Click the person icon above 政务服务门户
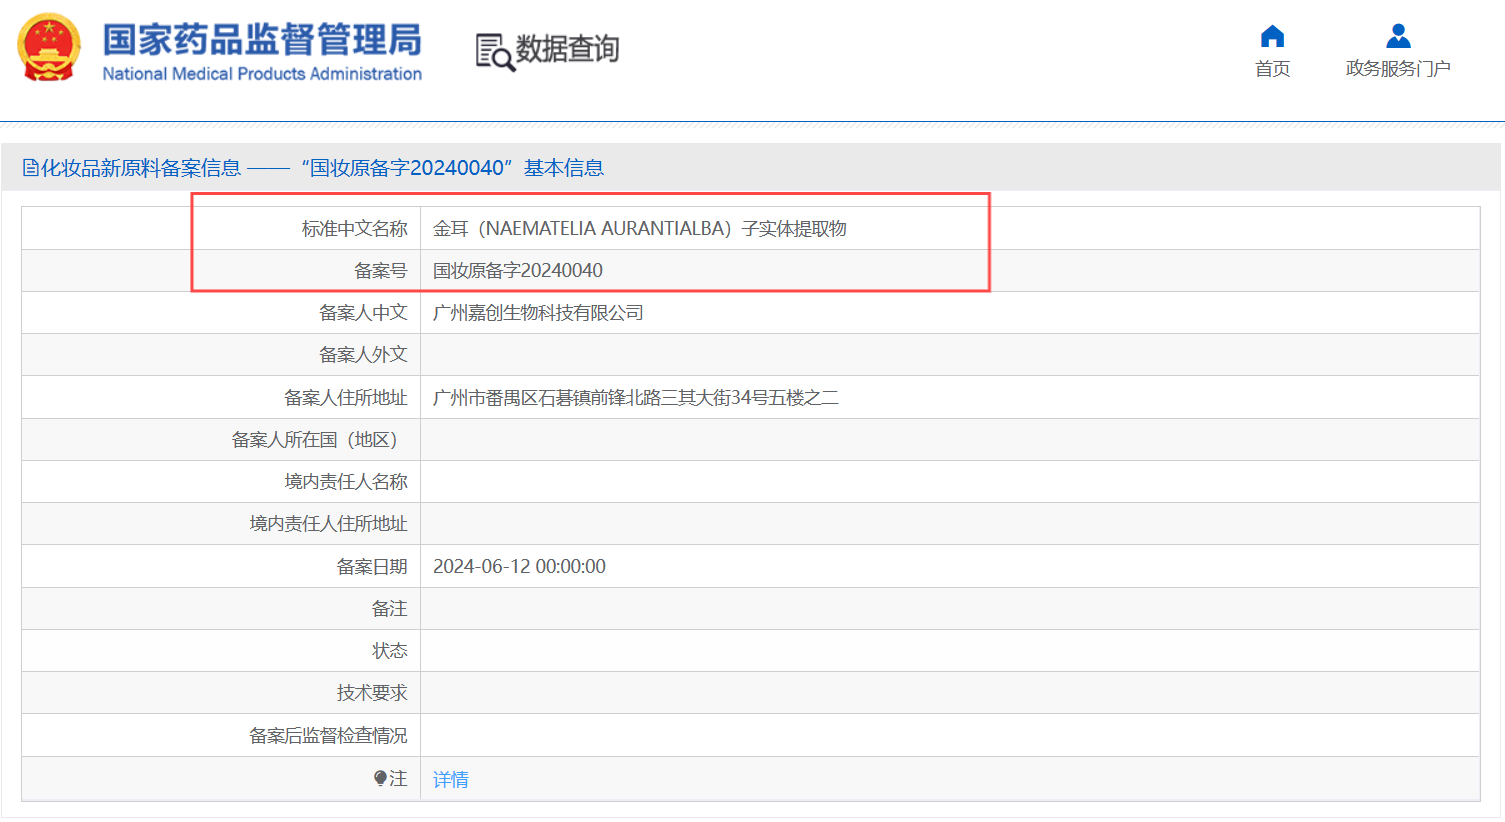This screenshot has width=1505, height=822. 1397,35
